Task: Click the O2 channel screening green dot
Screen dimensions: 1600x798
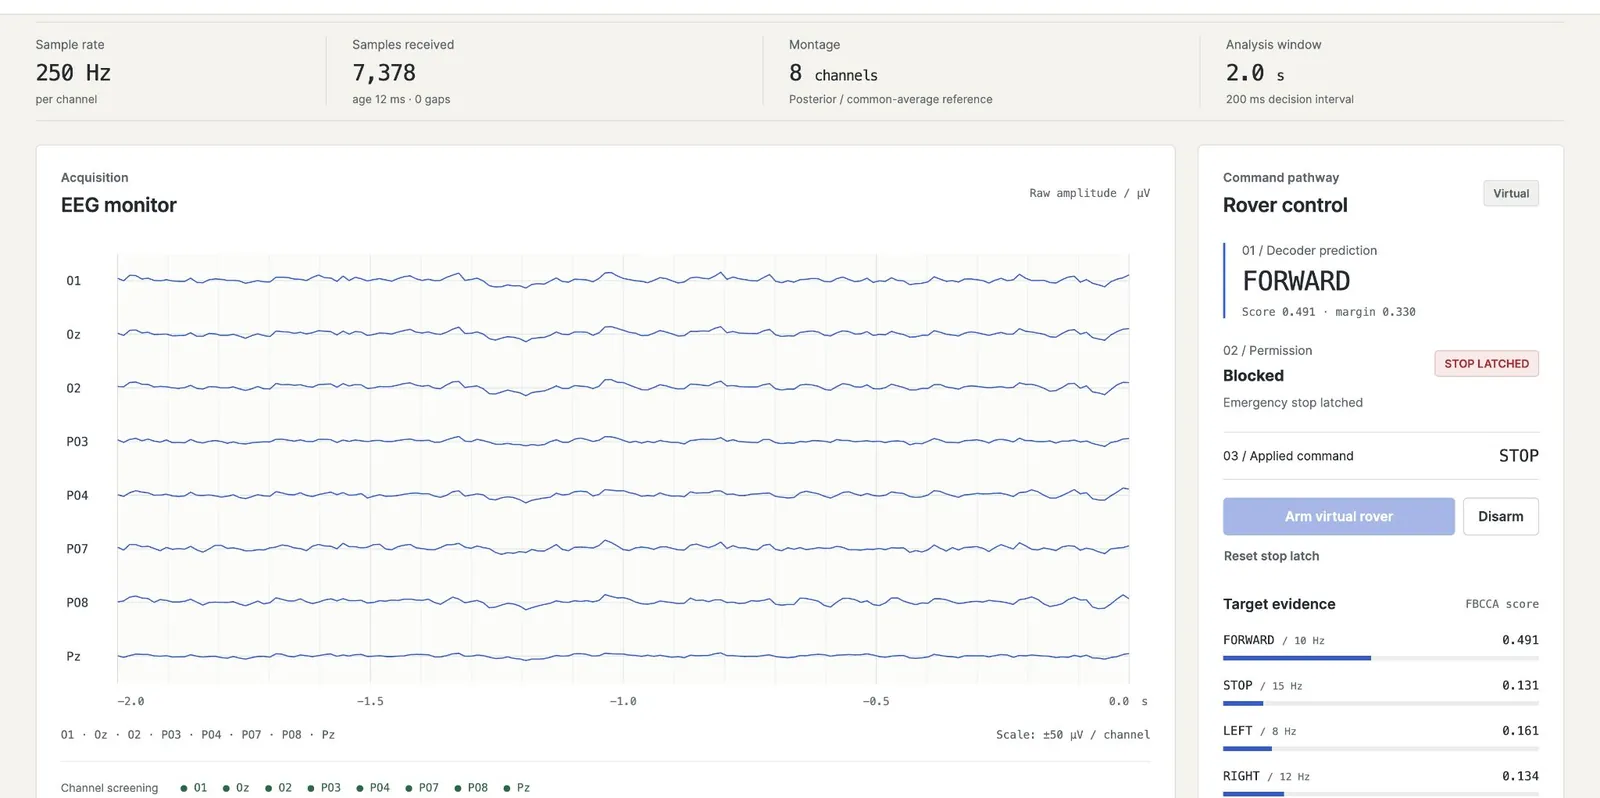Action: [x=268, y=788]
